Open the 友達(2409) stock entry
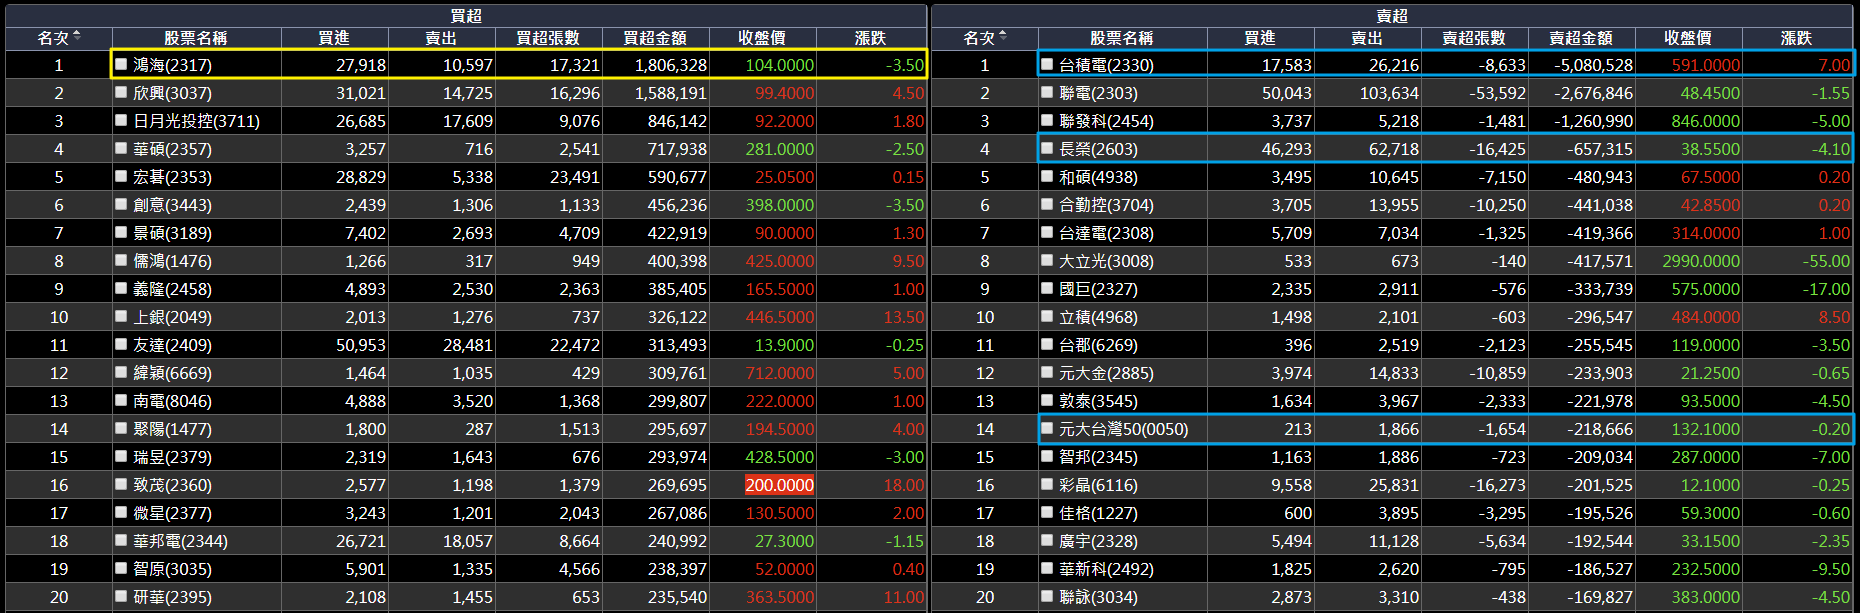 coord(172,345)
